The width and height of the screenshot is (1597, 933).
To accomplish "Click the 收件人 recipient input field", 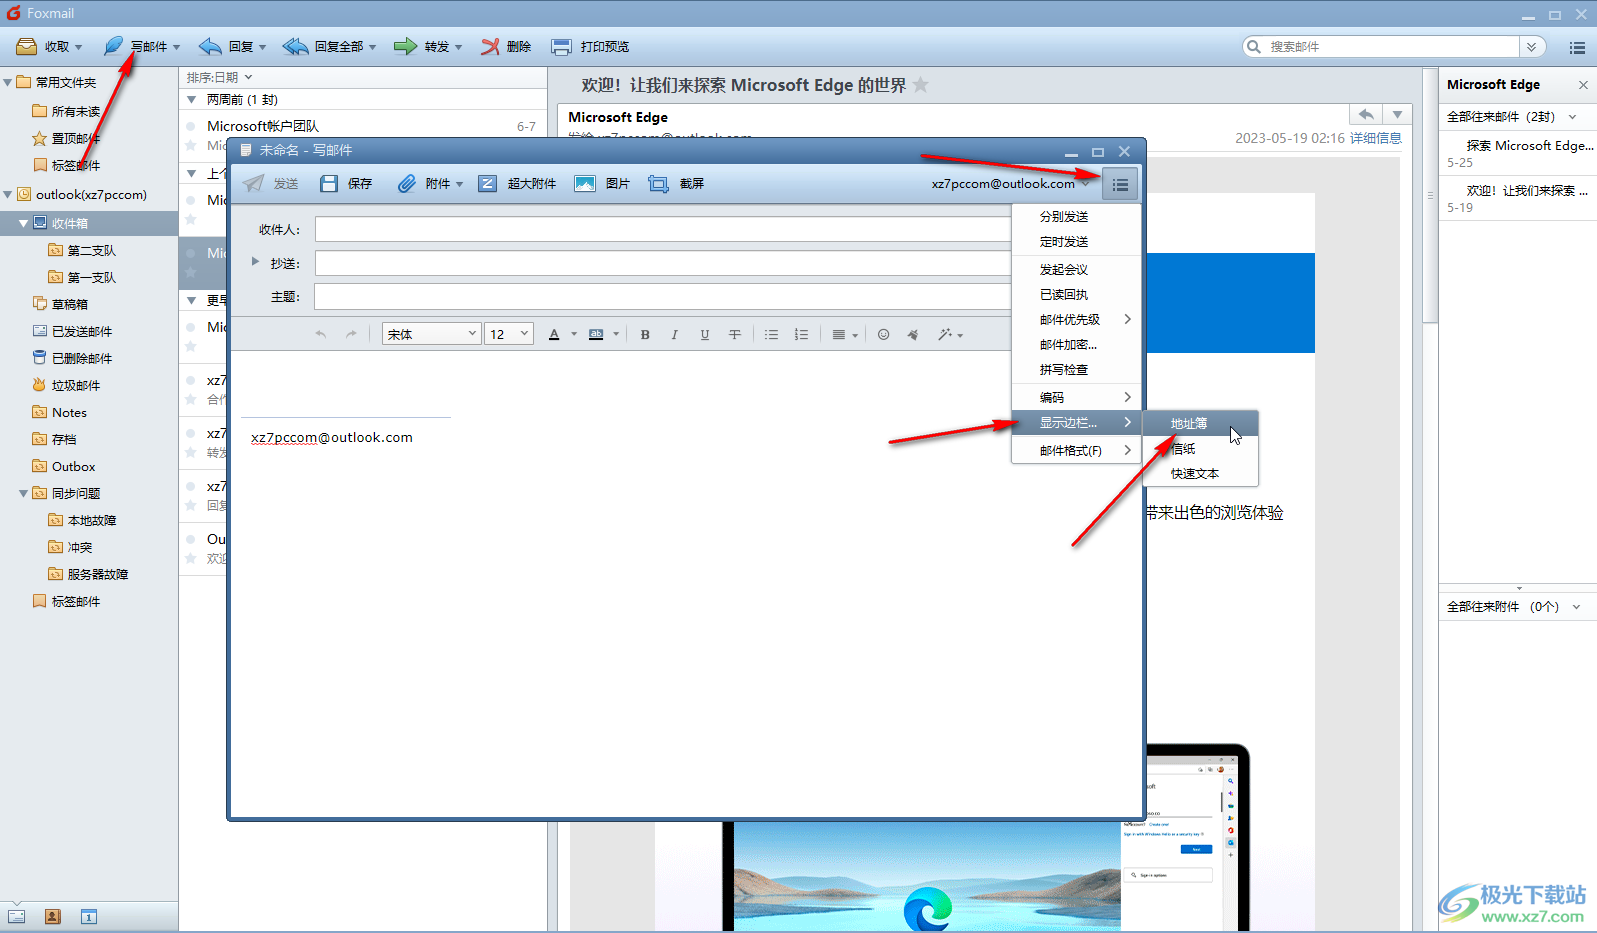I will 663,229.
